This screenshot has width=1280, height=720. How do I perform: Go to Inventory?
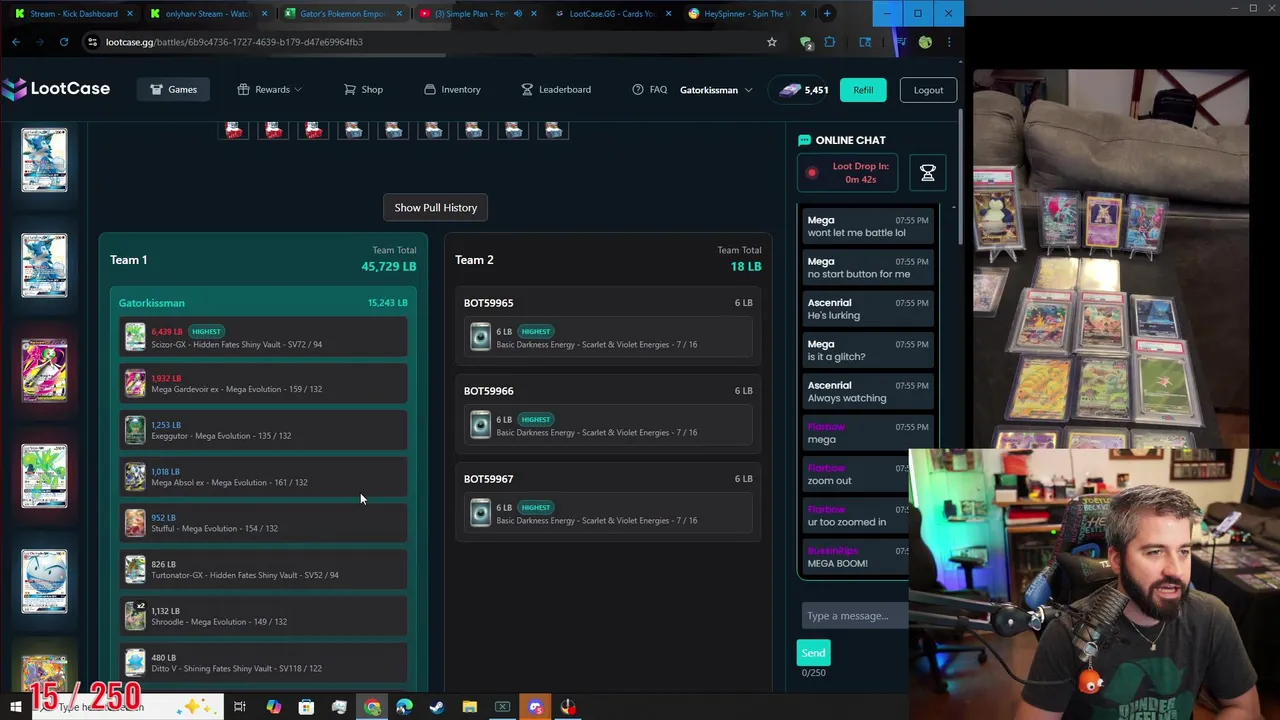(x=452, y=89)
